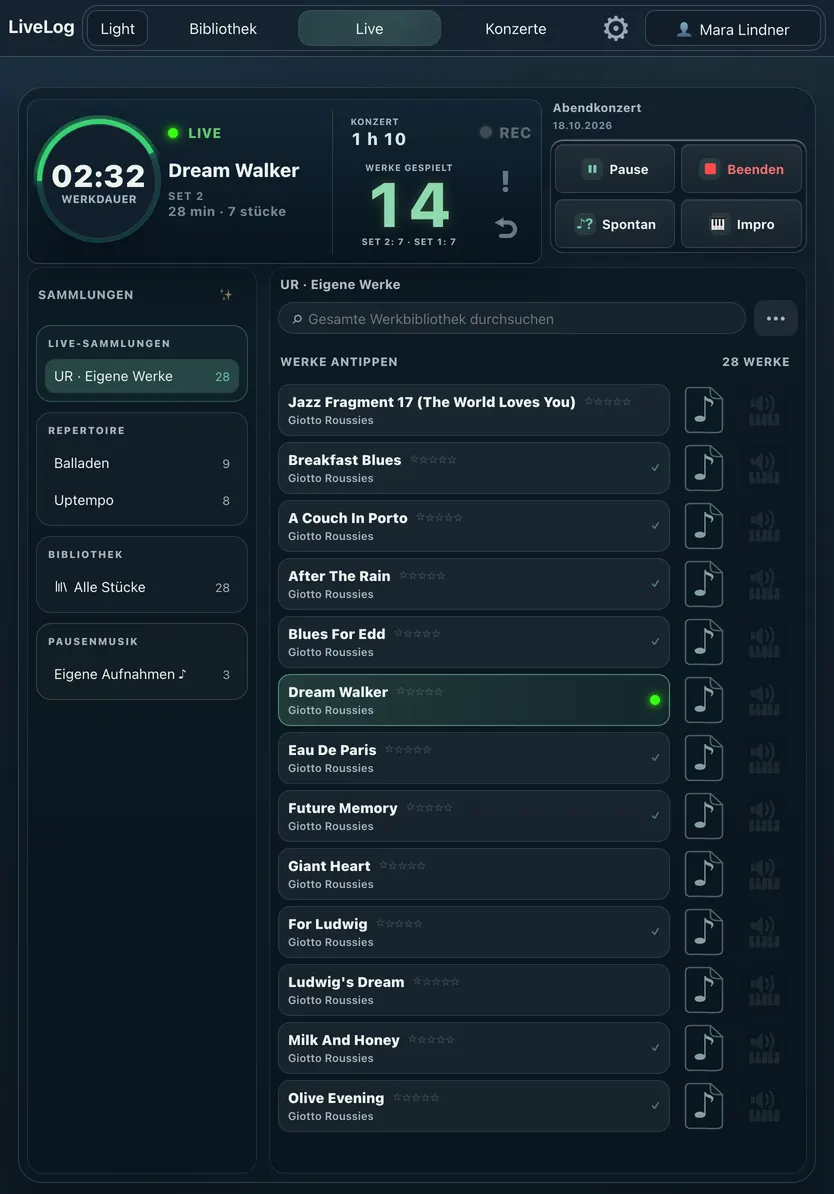
Task: Click the audio icon for Ludwig's Dream
Action: pos(764,990)
